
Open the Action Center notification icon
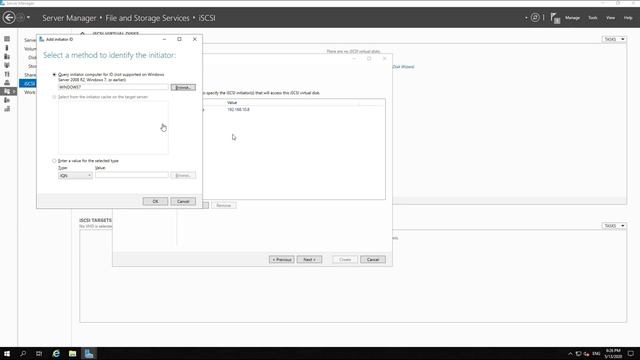point(631,354)
